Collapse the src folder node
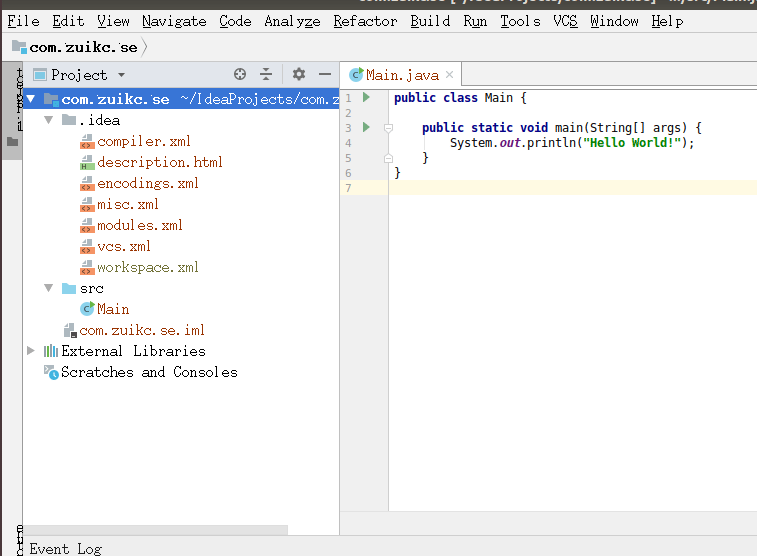This screenshot has width=757, height=556. click(48, 288)
